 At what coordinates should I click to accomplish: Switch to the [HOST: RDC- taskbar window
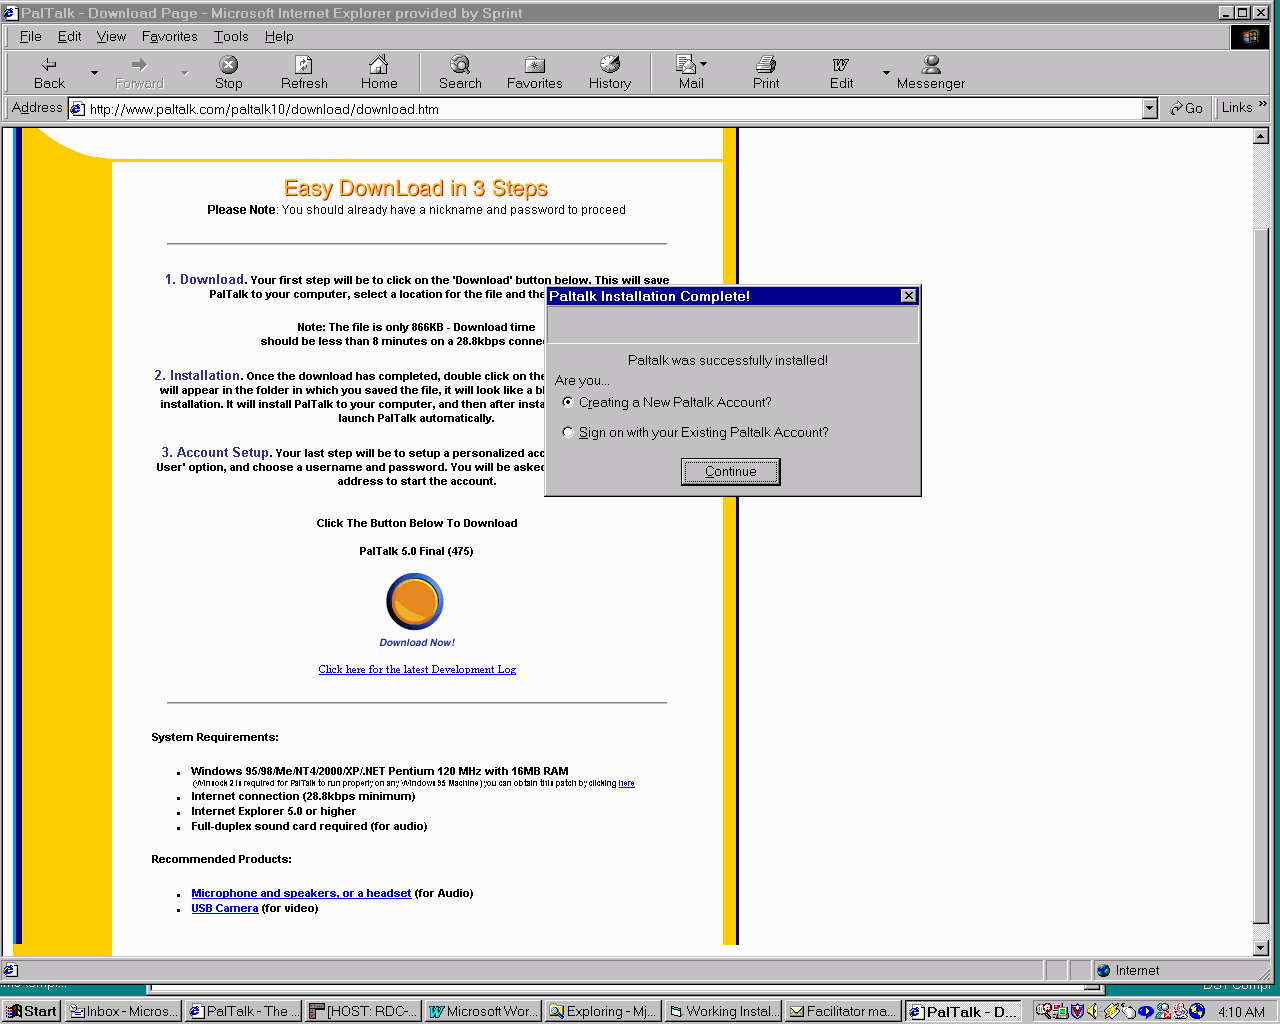tap(363, 1011)
